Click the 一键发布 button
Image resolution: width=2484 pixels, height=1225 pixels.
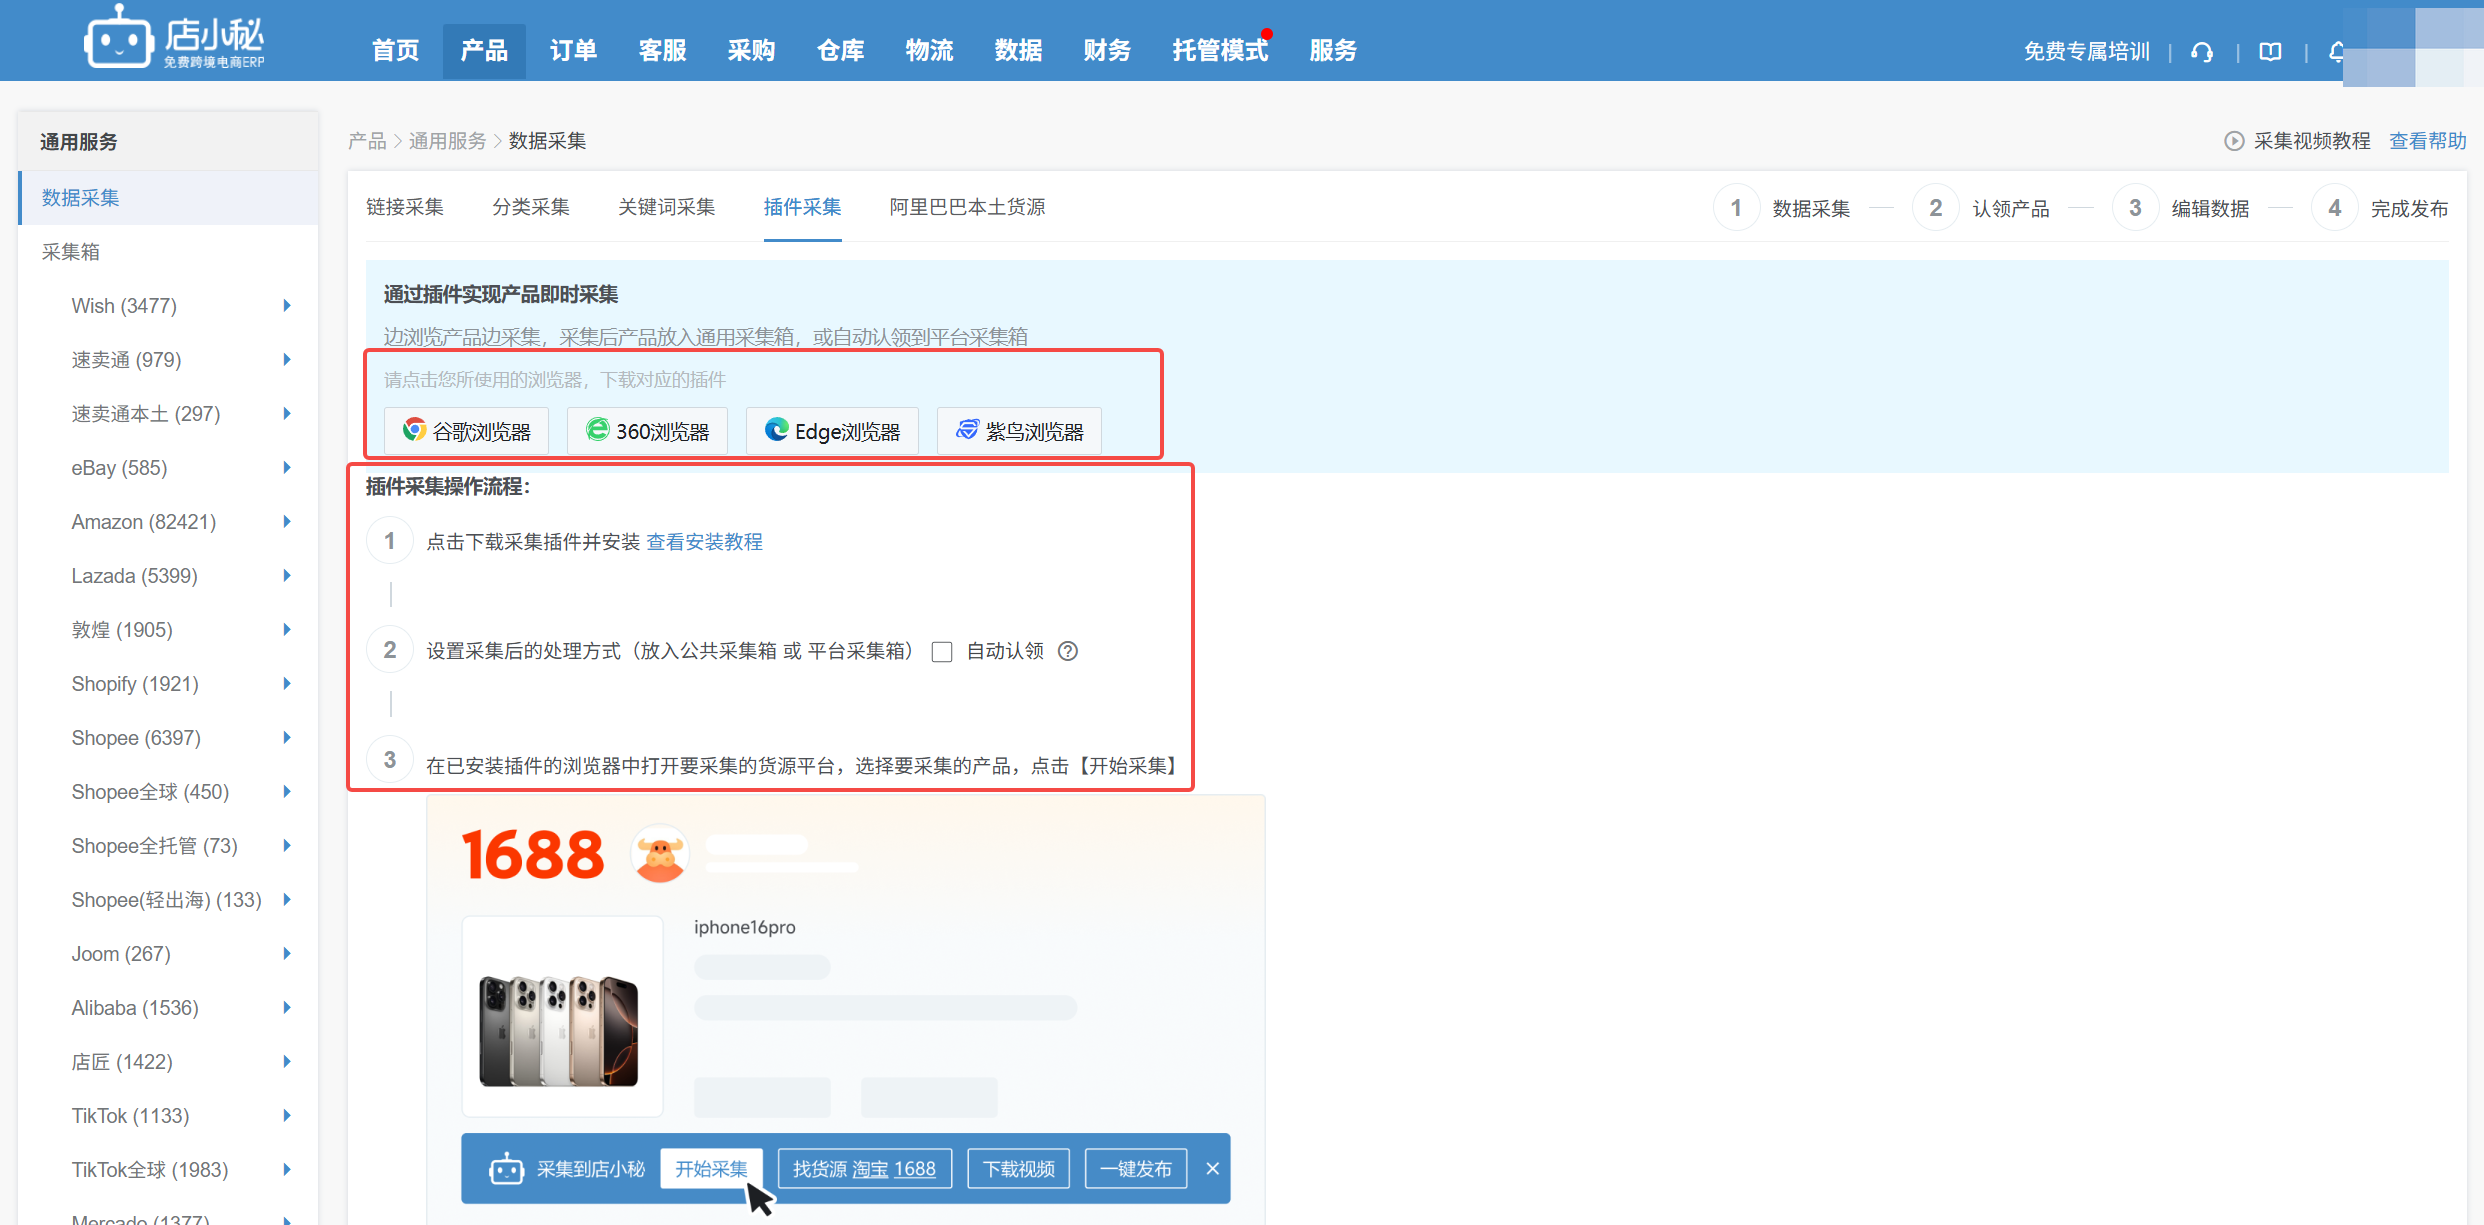(x=1136, y=1169)
